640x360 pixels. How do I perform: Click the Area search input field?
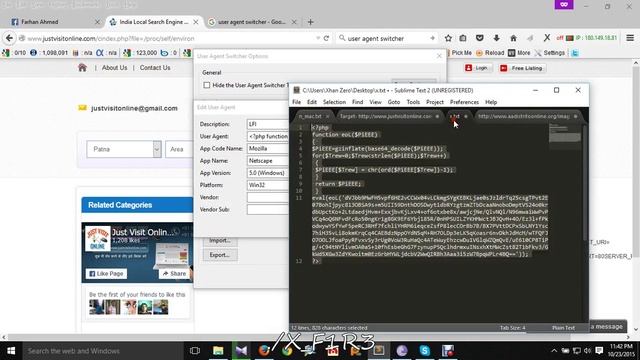coord(179,149)
